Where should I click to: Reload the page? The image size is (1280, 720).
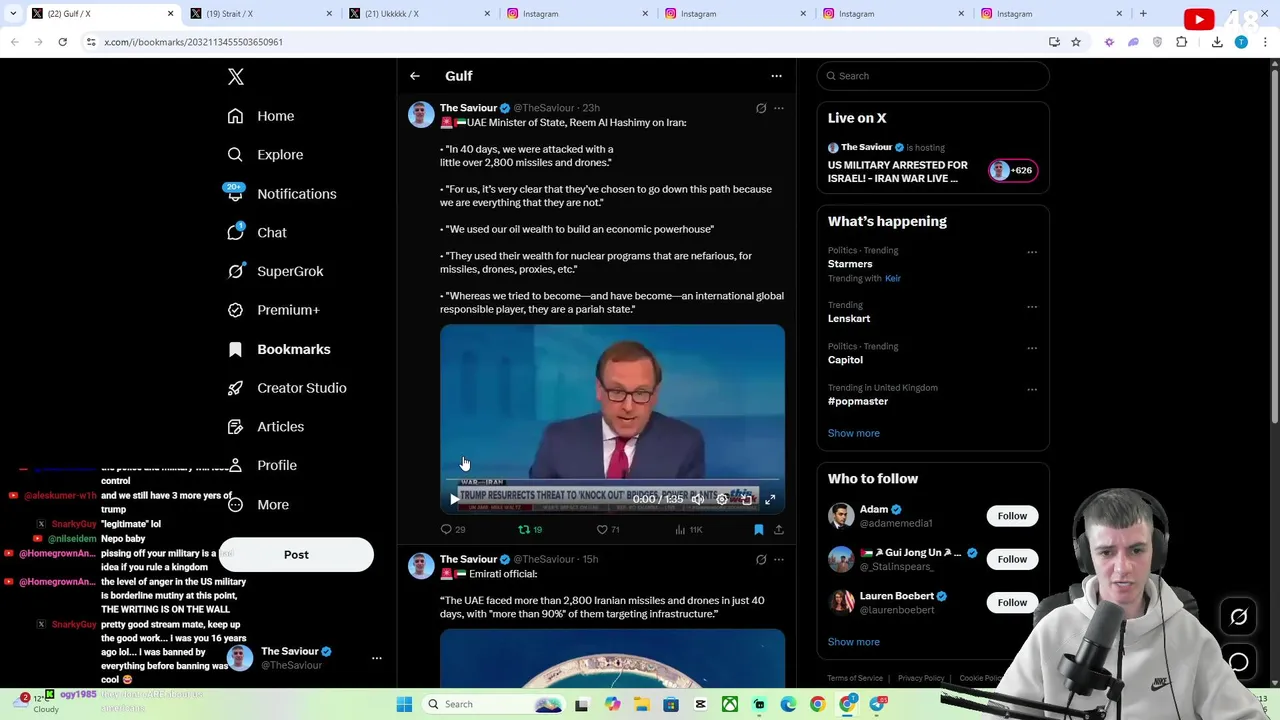[x=62, y=42]
